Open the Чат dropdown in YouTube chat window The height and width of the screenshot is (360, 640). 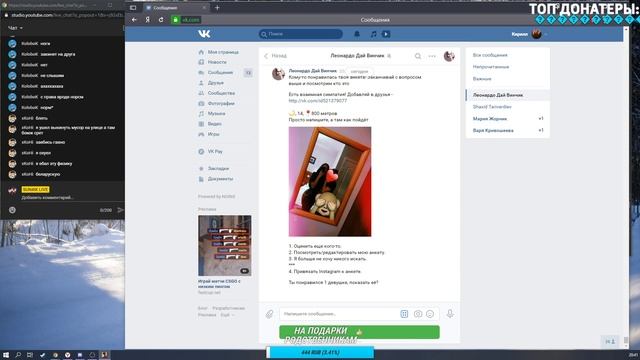click(16, 28)
